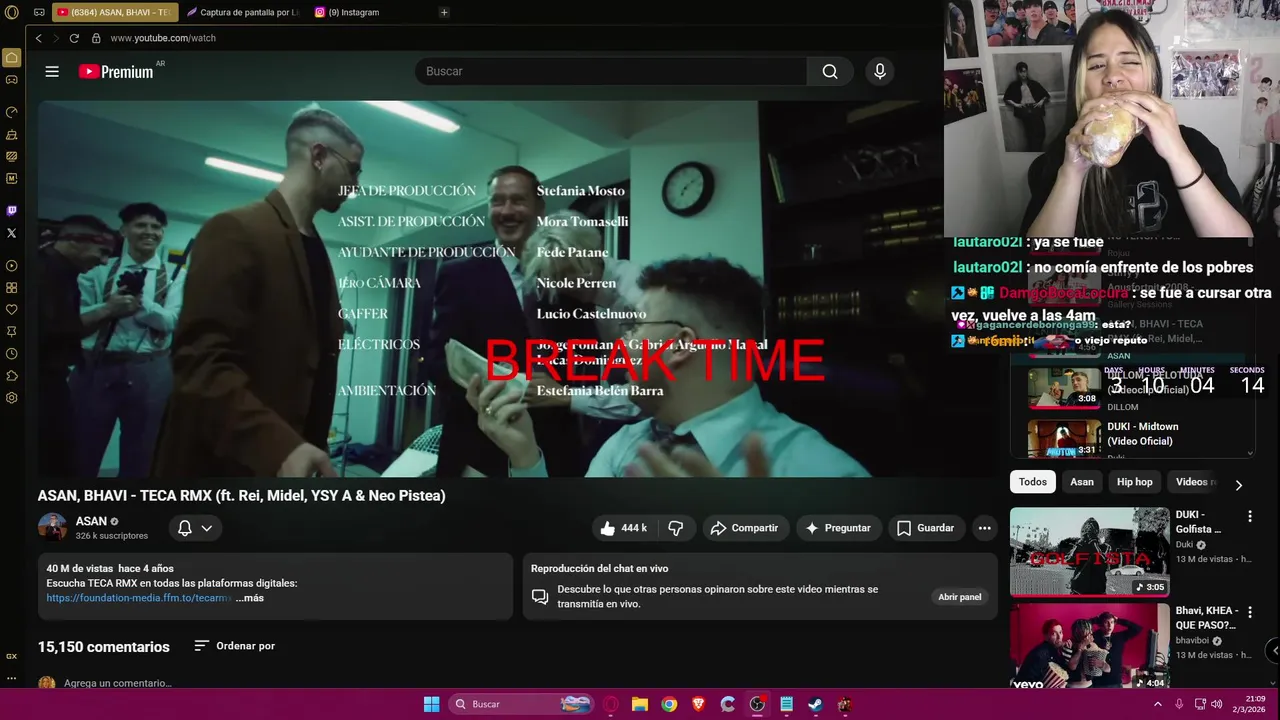Click the address bar showing www.youtube.com/watch
Viewport: 1280px width, 720px height.
click(x=163, y=38)
